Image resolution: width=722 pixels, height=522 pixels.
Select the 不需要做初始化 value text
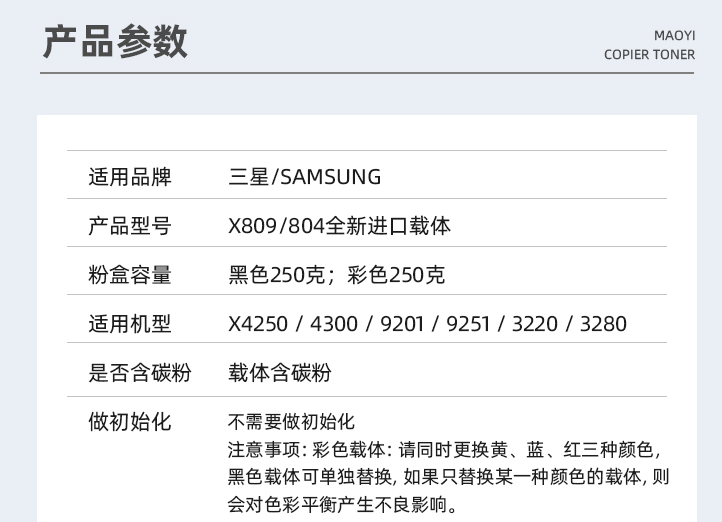click(x=291, y=422)
